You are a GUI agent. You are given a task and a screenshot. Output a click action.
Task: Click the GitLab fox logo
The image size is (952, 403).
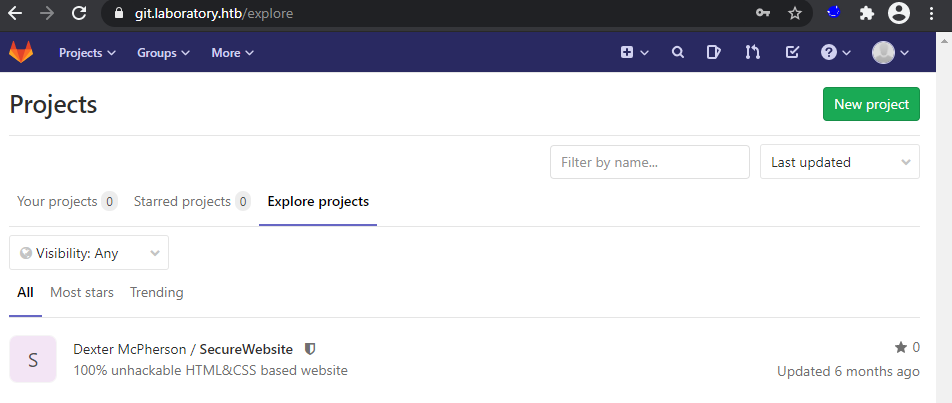click(21, 52)
